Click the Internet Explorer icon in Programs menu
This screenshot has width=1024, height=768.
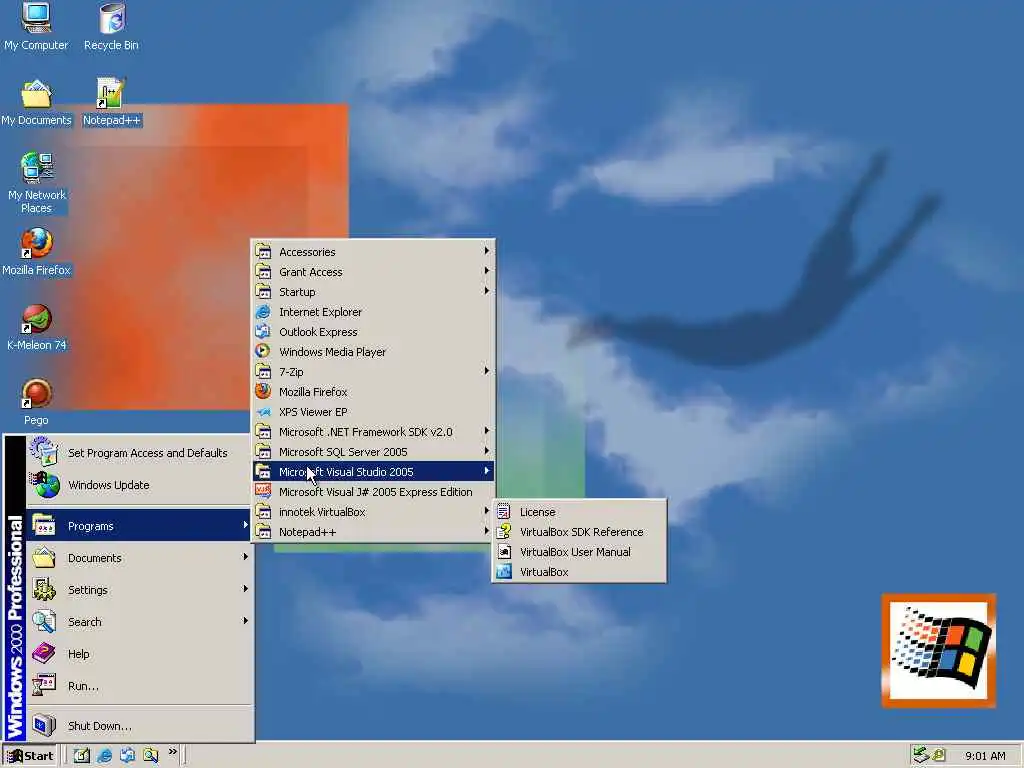pos(263,312)
